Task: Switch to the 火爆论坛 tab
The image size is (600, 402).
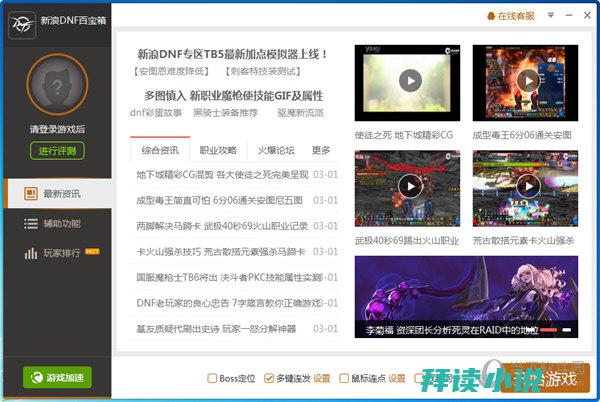Action: point(276,150)
